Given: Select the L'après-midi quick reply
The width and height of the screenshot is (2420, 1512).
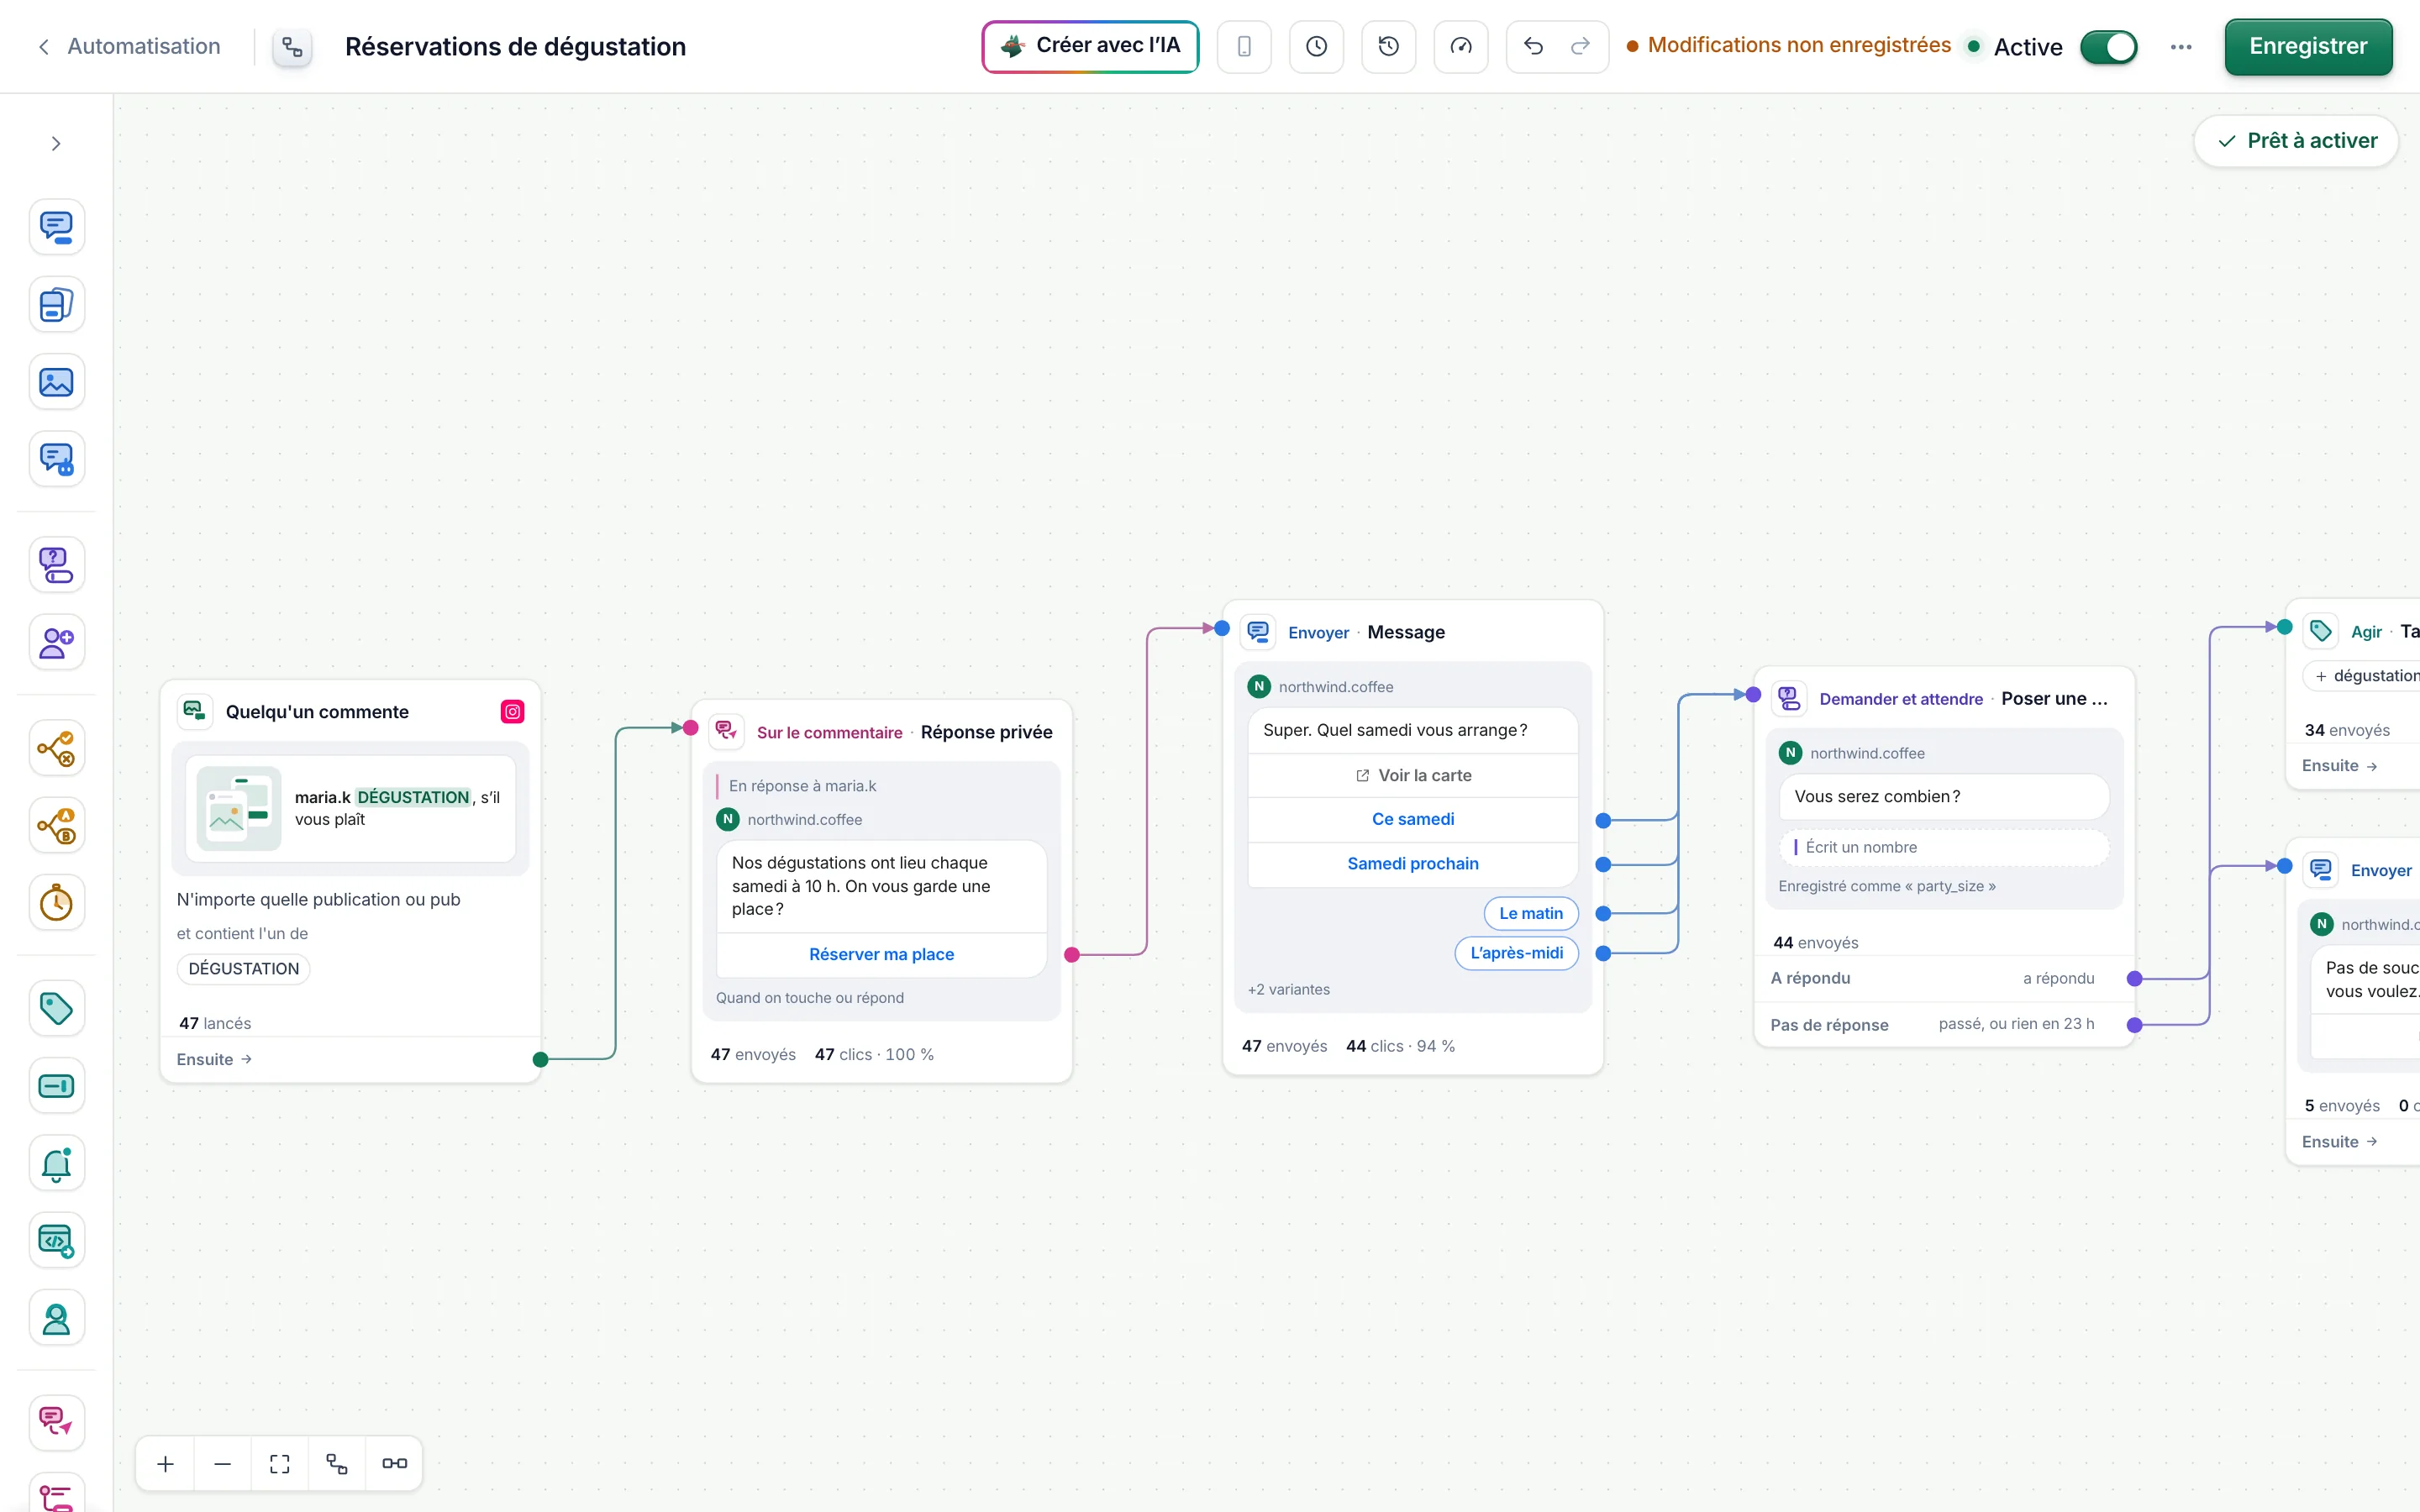Looking at the screenshot, I should (x=1516, y=953).
